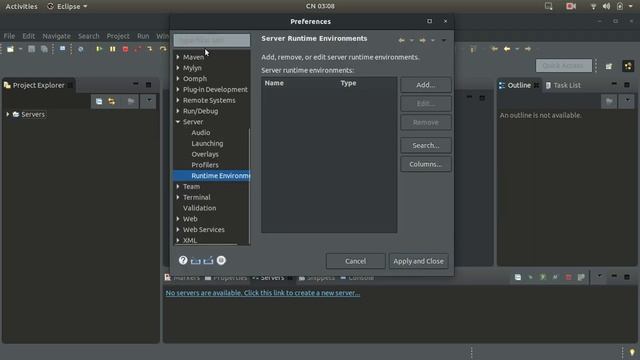Click Apply and Close button
The image size is (640, 360).
coord(419,261)
